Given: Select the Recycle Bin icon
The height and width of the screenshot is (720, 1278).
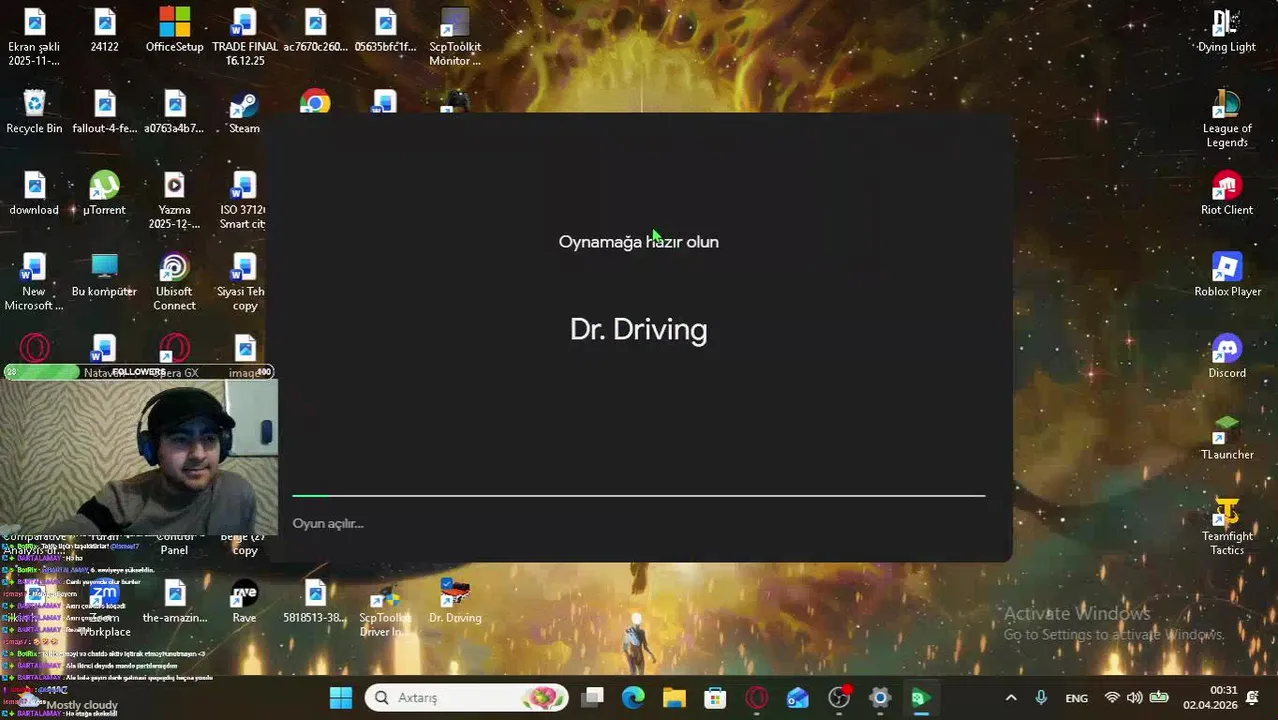Looking at the screenshot, I should click(34, 113).
